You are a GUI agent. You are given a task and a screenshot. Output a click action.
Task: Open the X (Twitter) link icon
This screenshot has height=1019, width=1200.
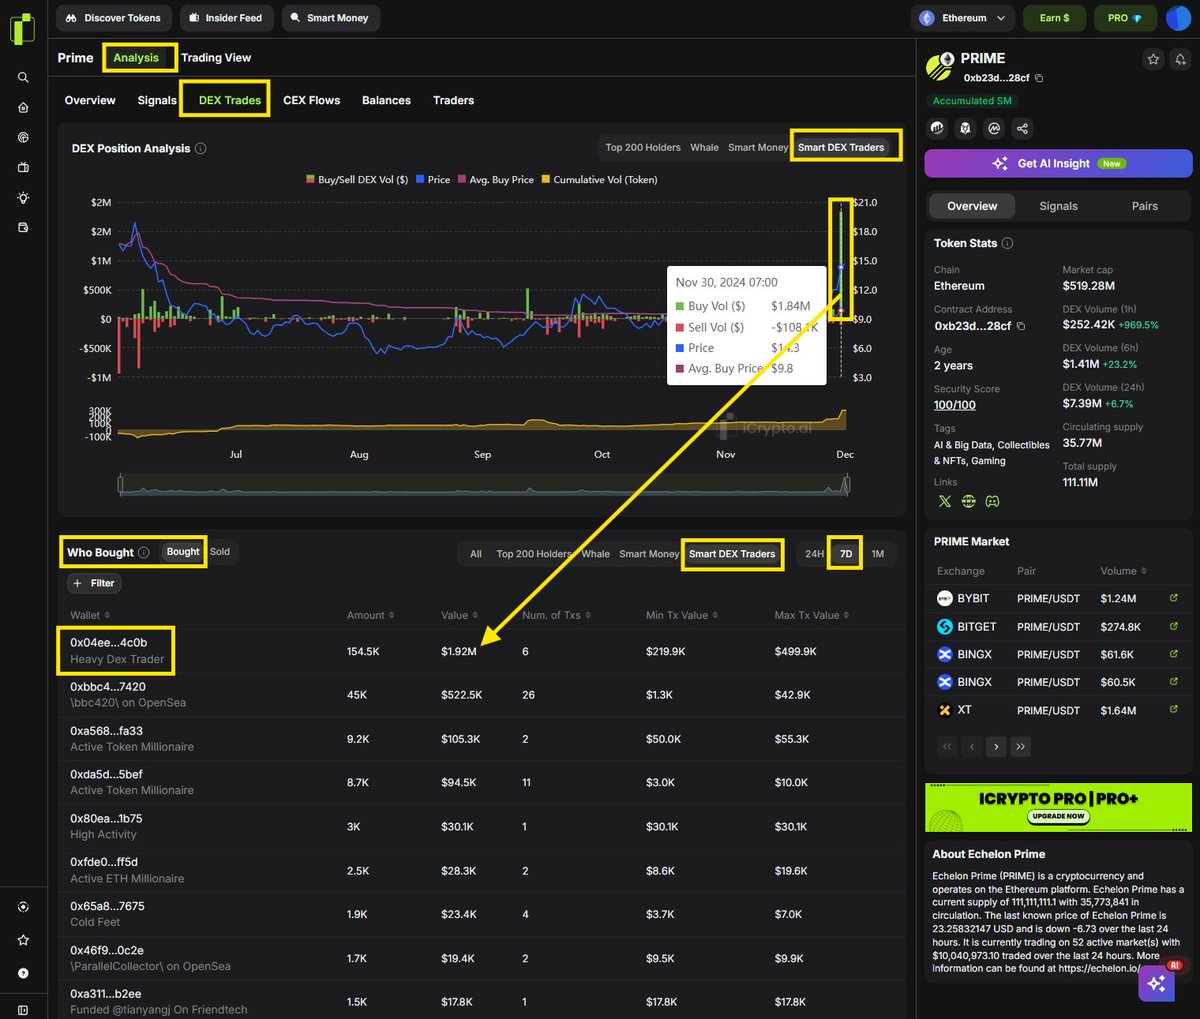coord(944,501)
